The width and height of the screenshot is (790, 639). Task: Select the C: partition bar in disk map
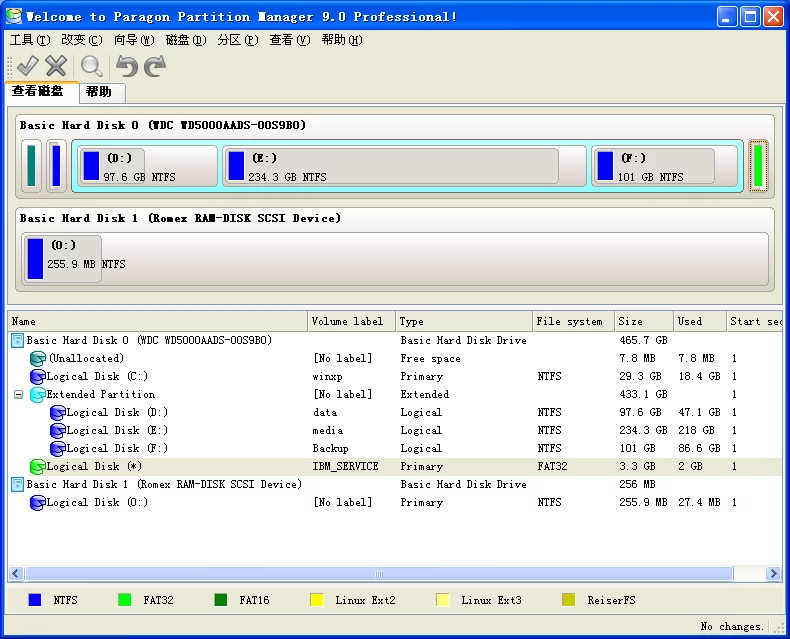(56, 166)
